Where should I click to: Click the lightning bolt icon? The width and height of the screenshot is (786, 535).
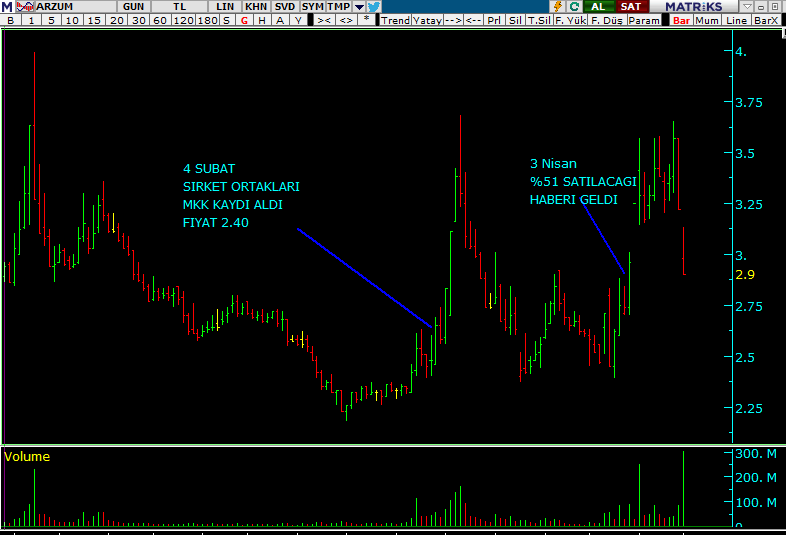coord(560,6)
